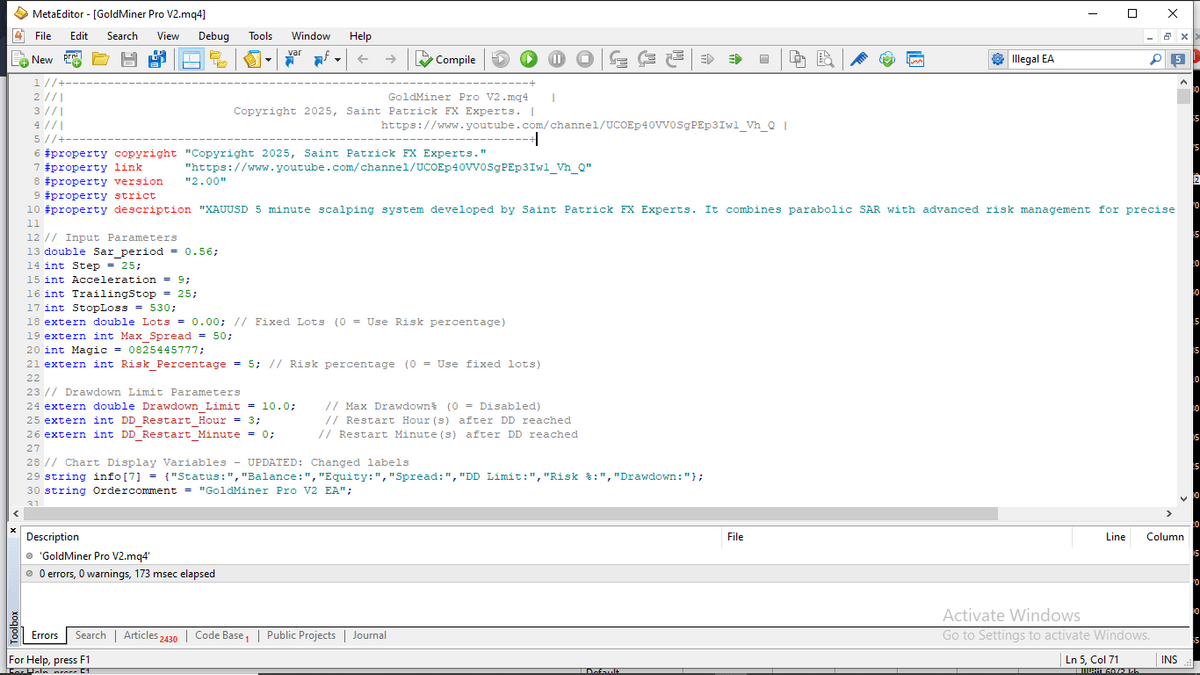Click the horizontal scrollbar right arrow
This screenshot has width=1200, height=675.
pyautogui.click(x=1168, y=513)
